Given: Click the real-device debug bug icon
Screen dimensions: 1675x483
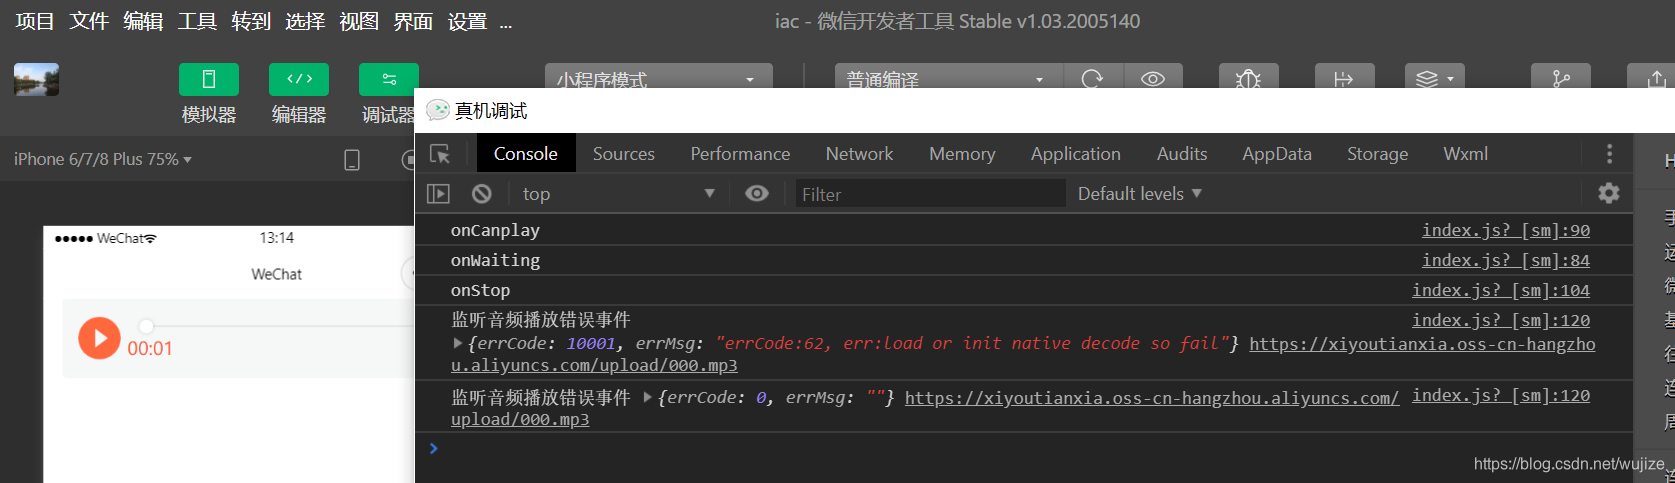Looking at the screenshot, I should tap(1248, 79).
